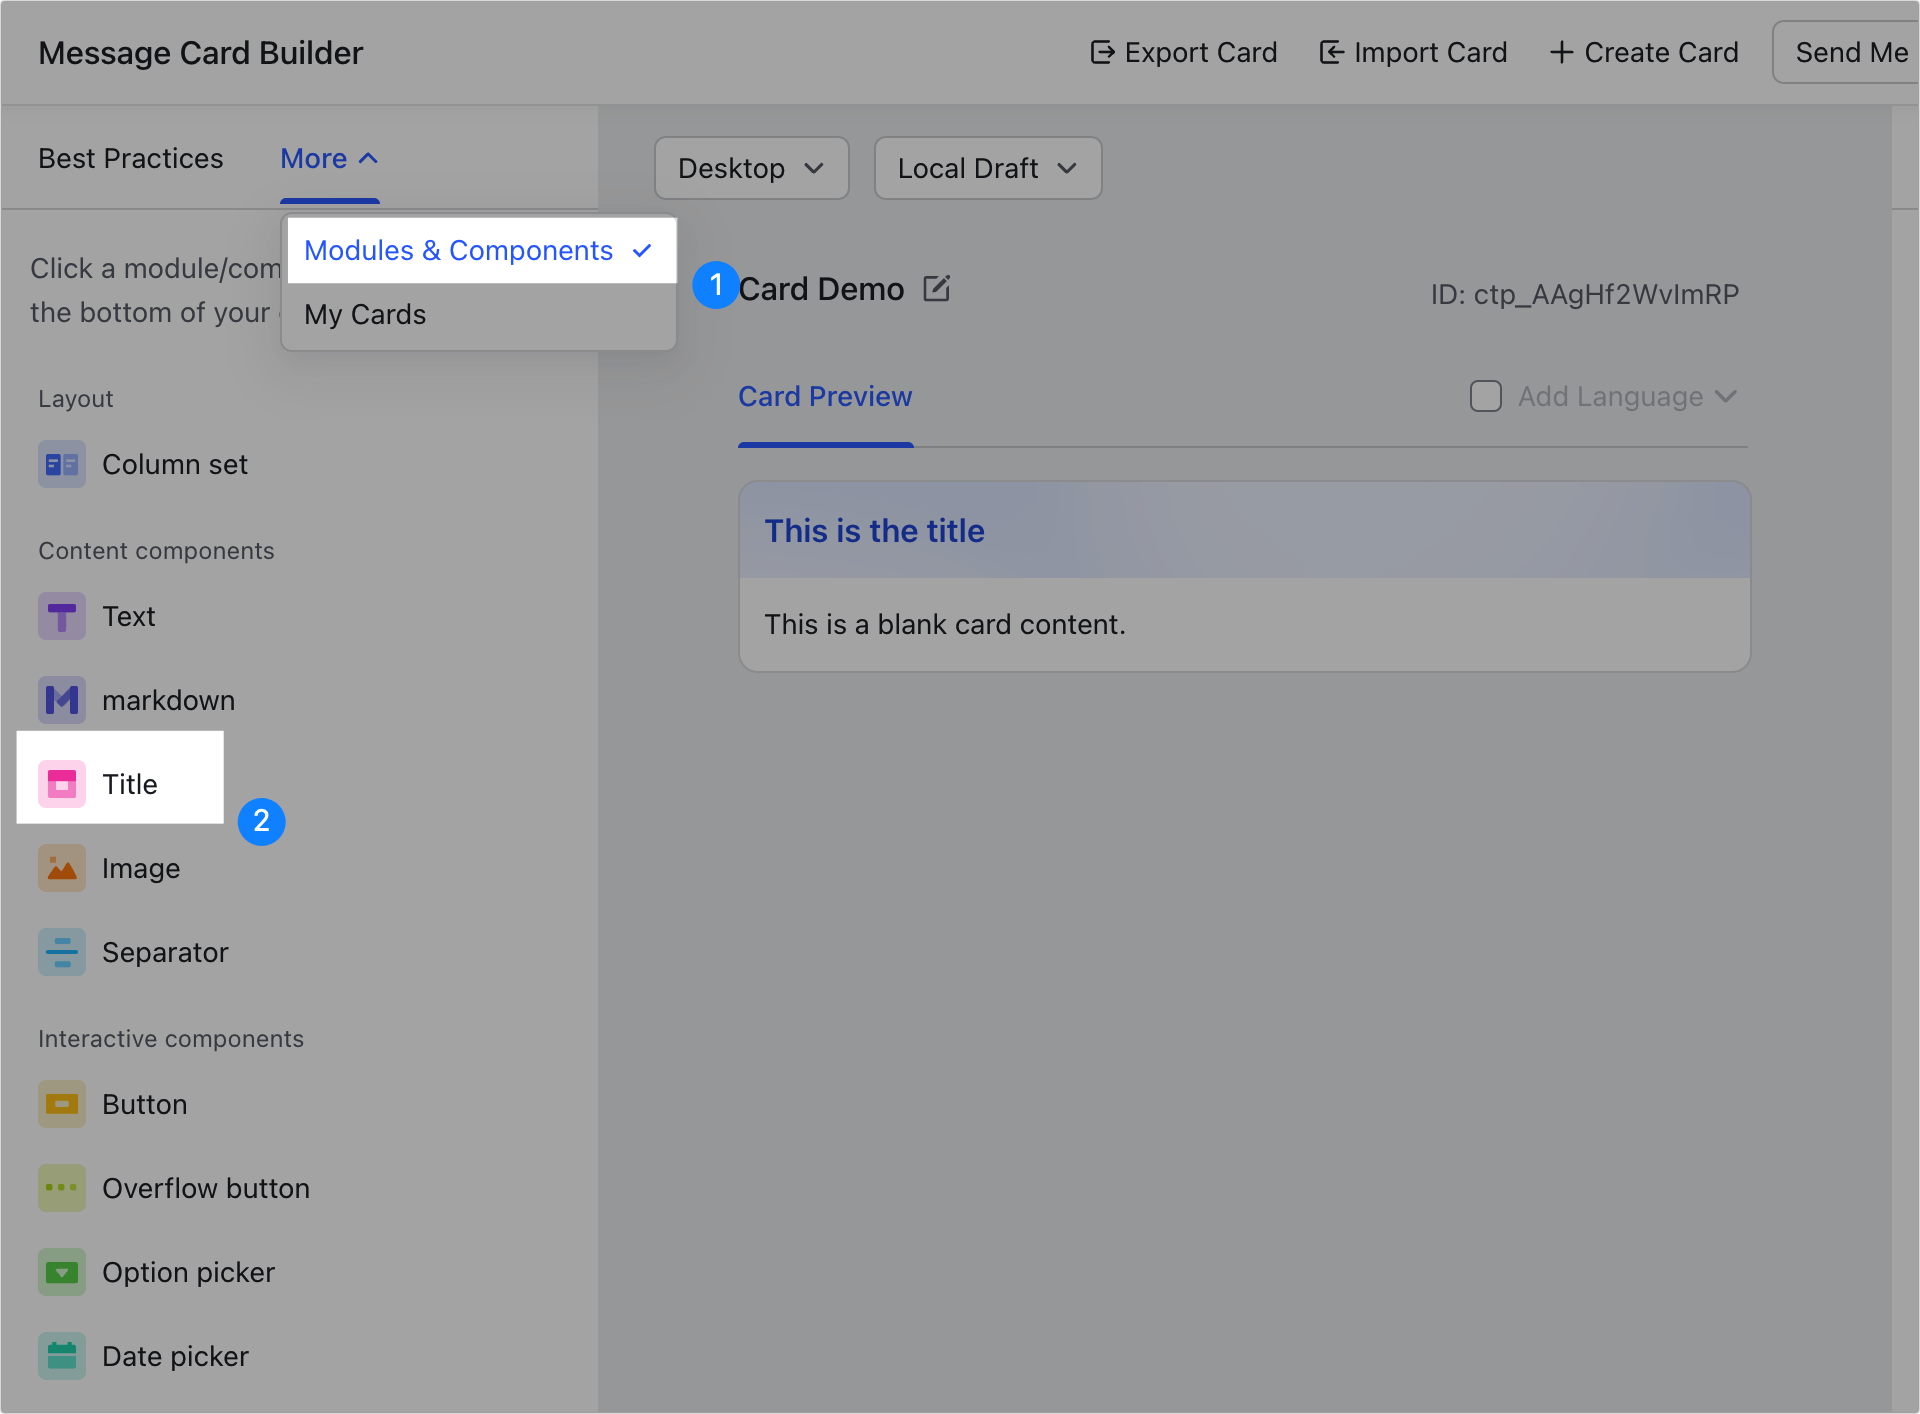
Task: Enable the My Cards option
Action: pyautogui.click(x=365, y=314)
